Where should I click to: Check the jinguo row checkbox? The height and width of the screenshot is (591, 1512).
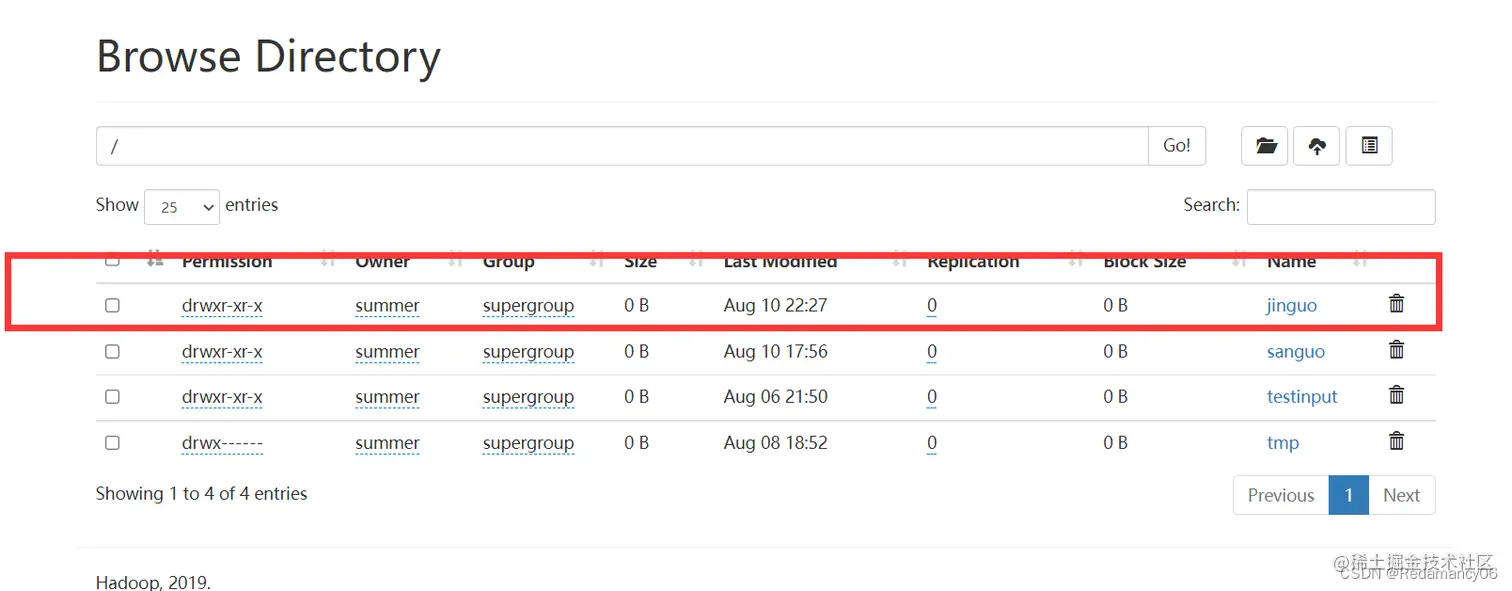112,305
